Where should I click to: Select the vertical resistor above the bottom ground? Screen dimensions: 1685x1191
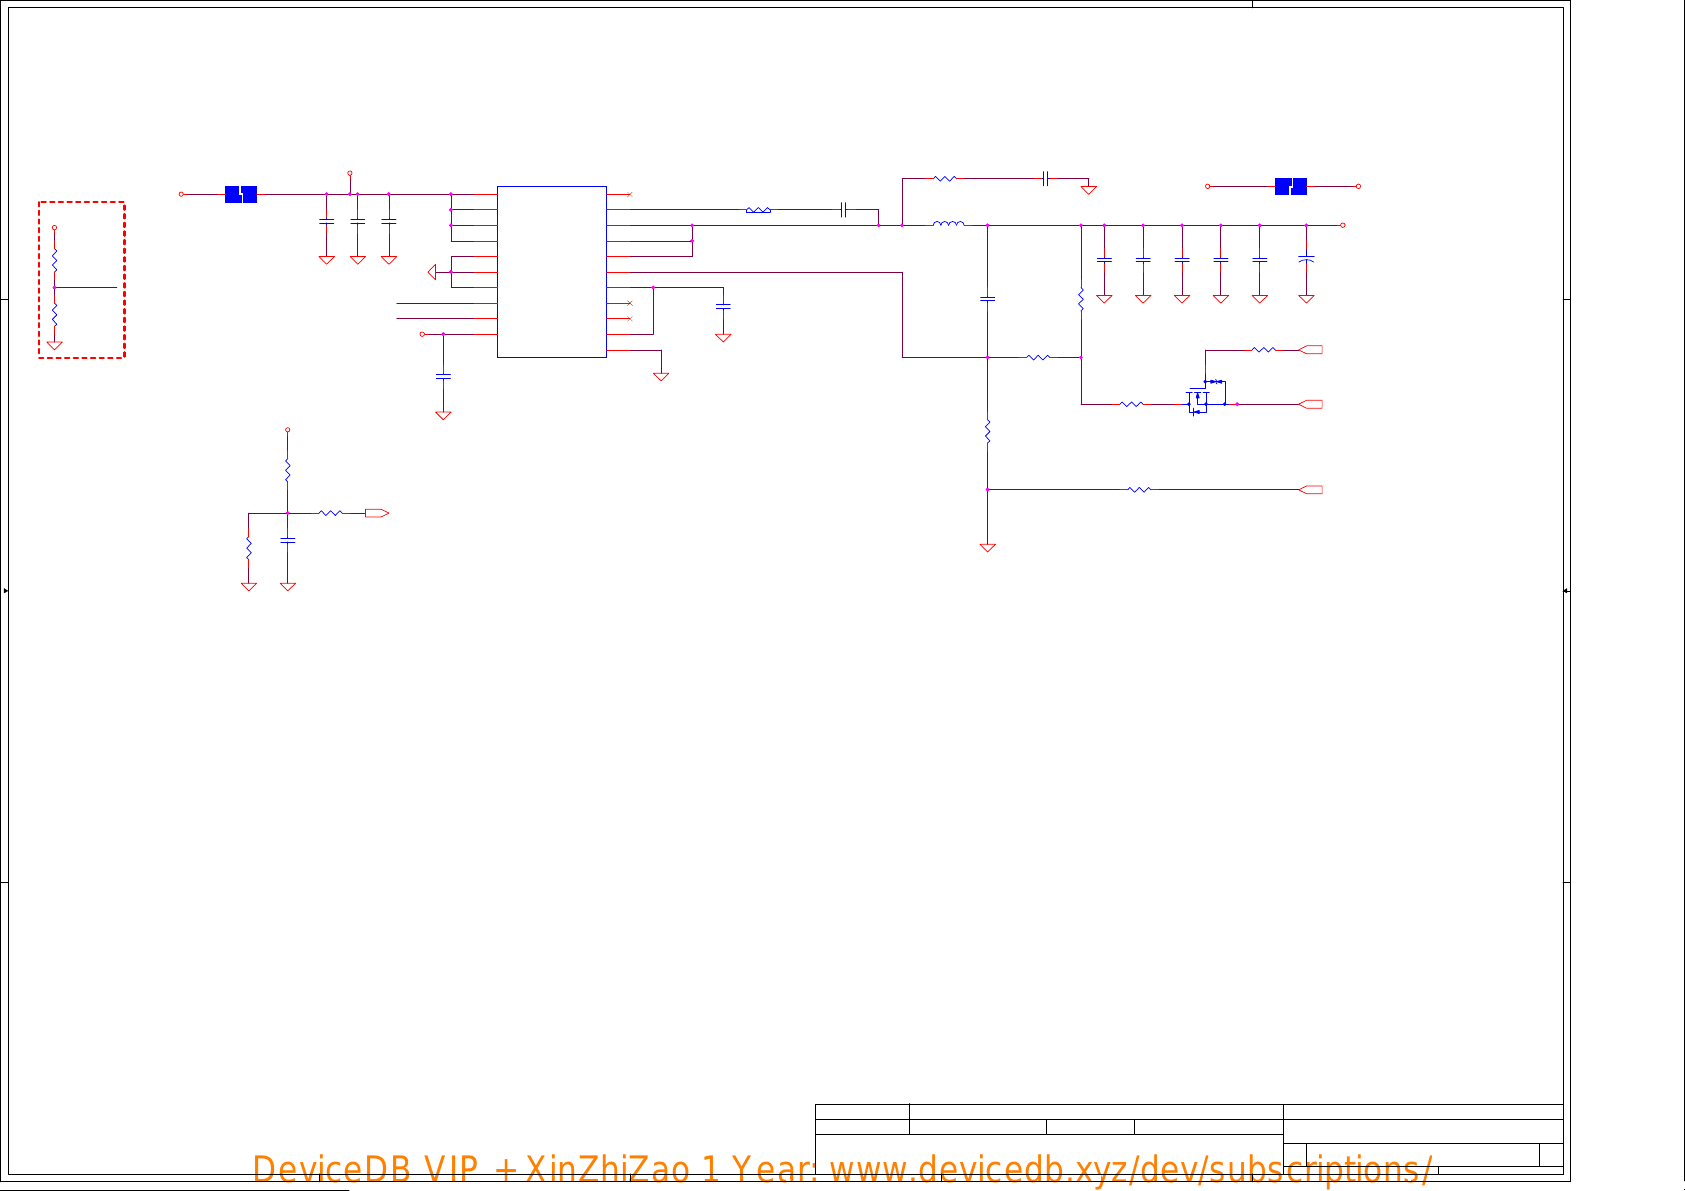pyautogui.click(x=987, y=432)
